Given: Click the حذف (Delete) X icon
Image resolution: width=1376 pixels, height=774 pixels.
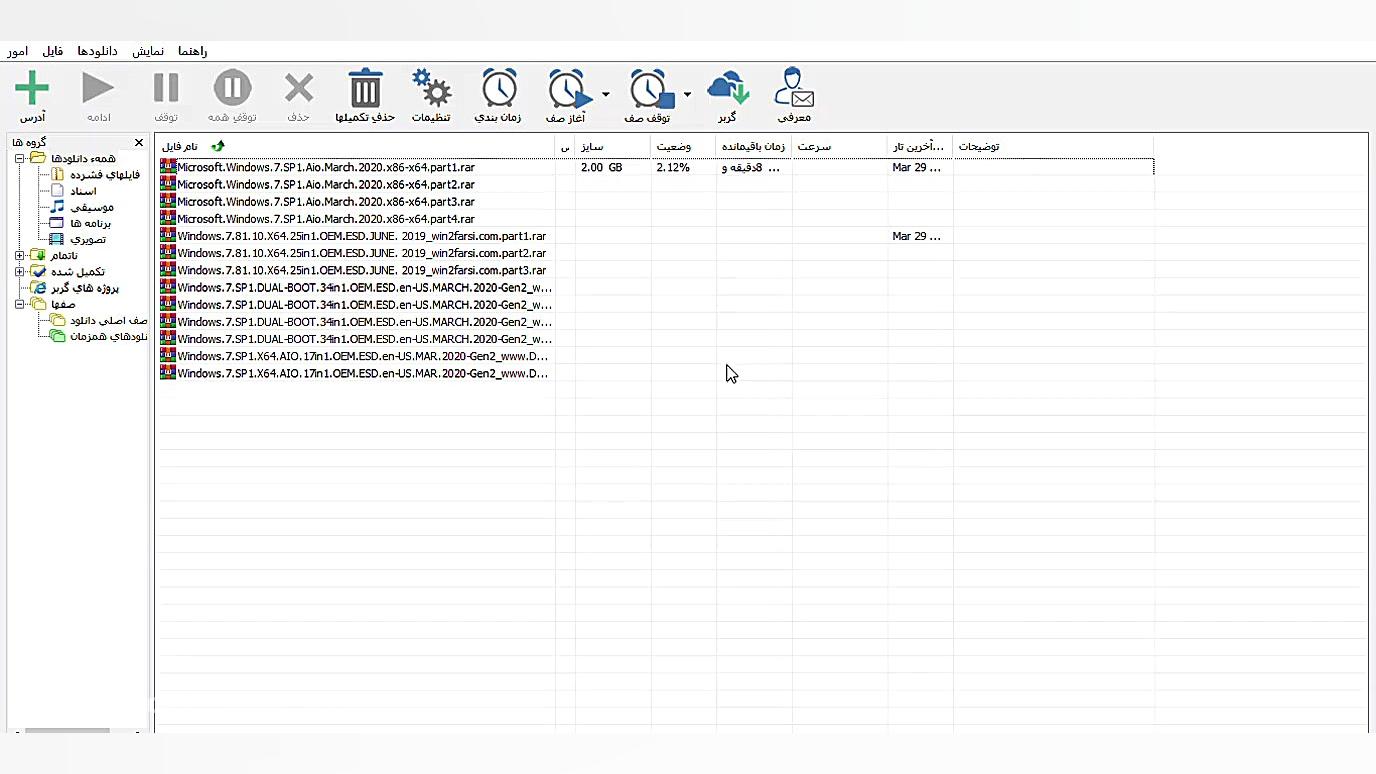Looking at the screenshot, I should (299, 88).
